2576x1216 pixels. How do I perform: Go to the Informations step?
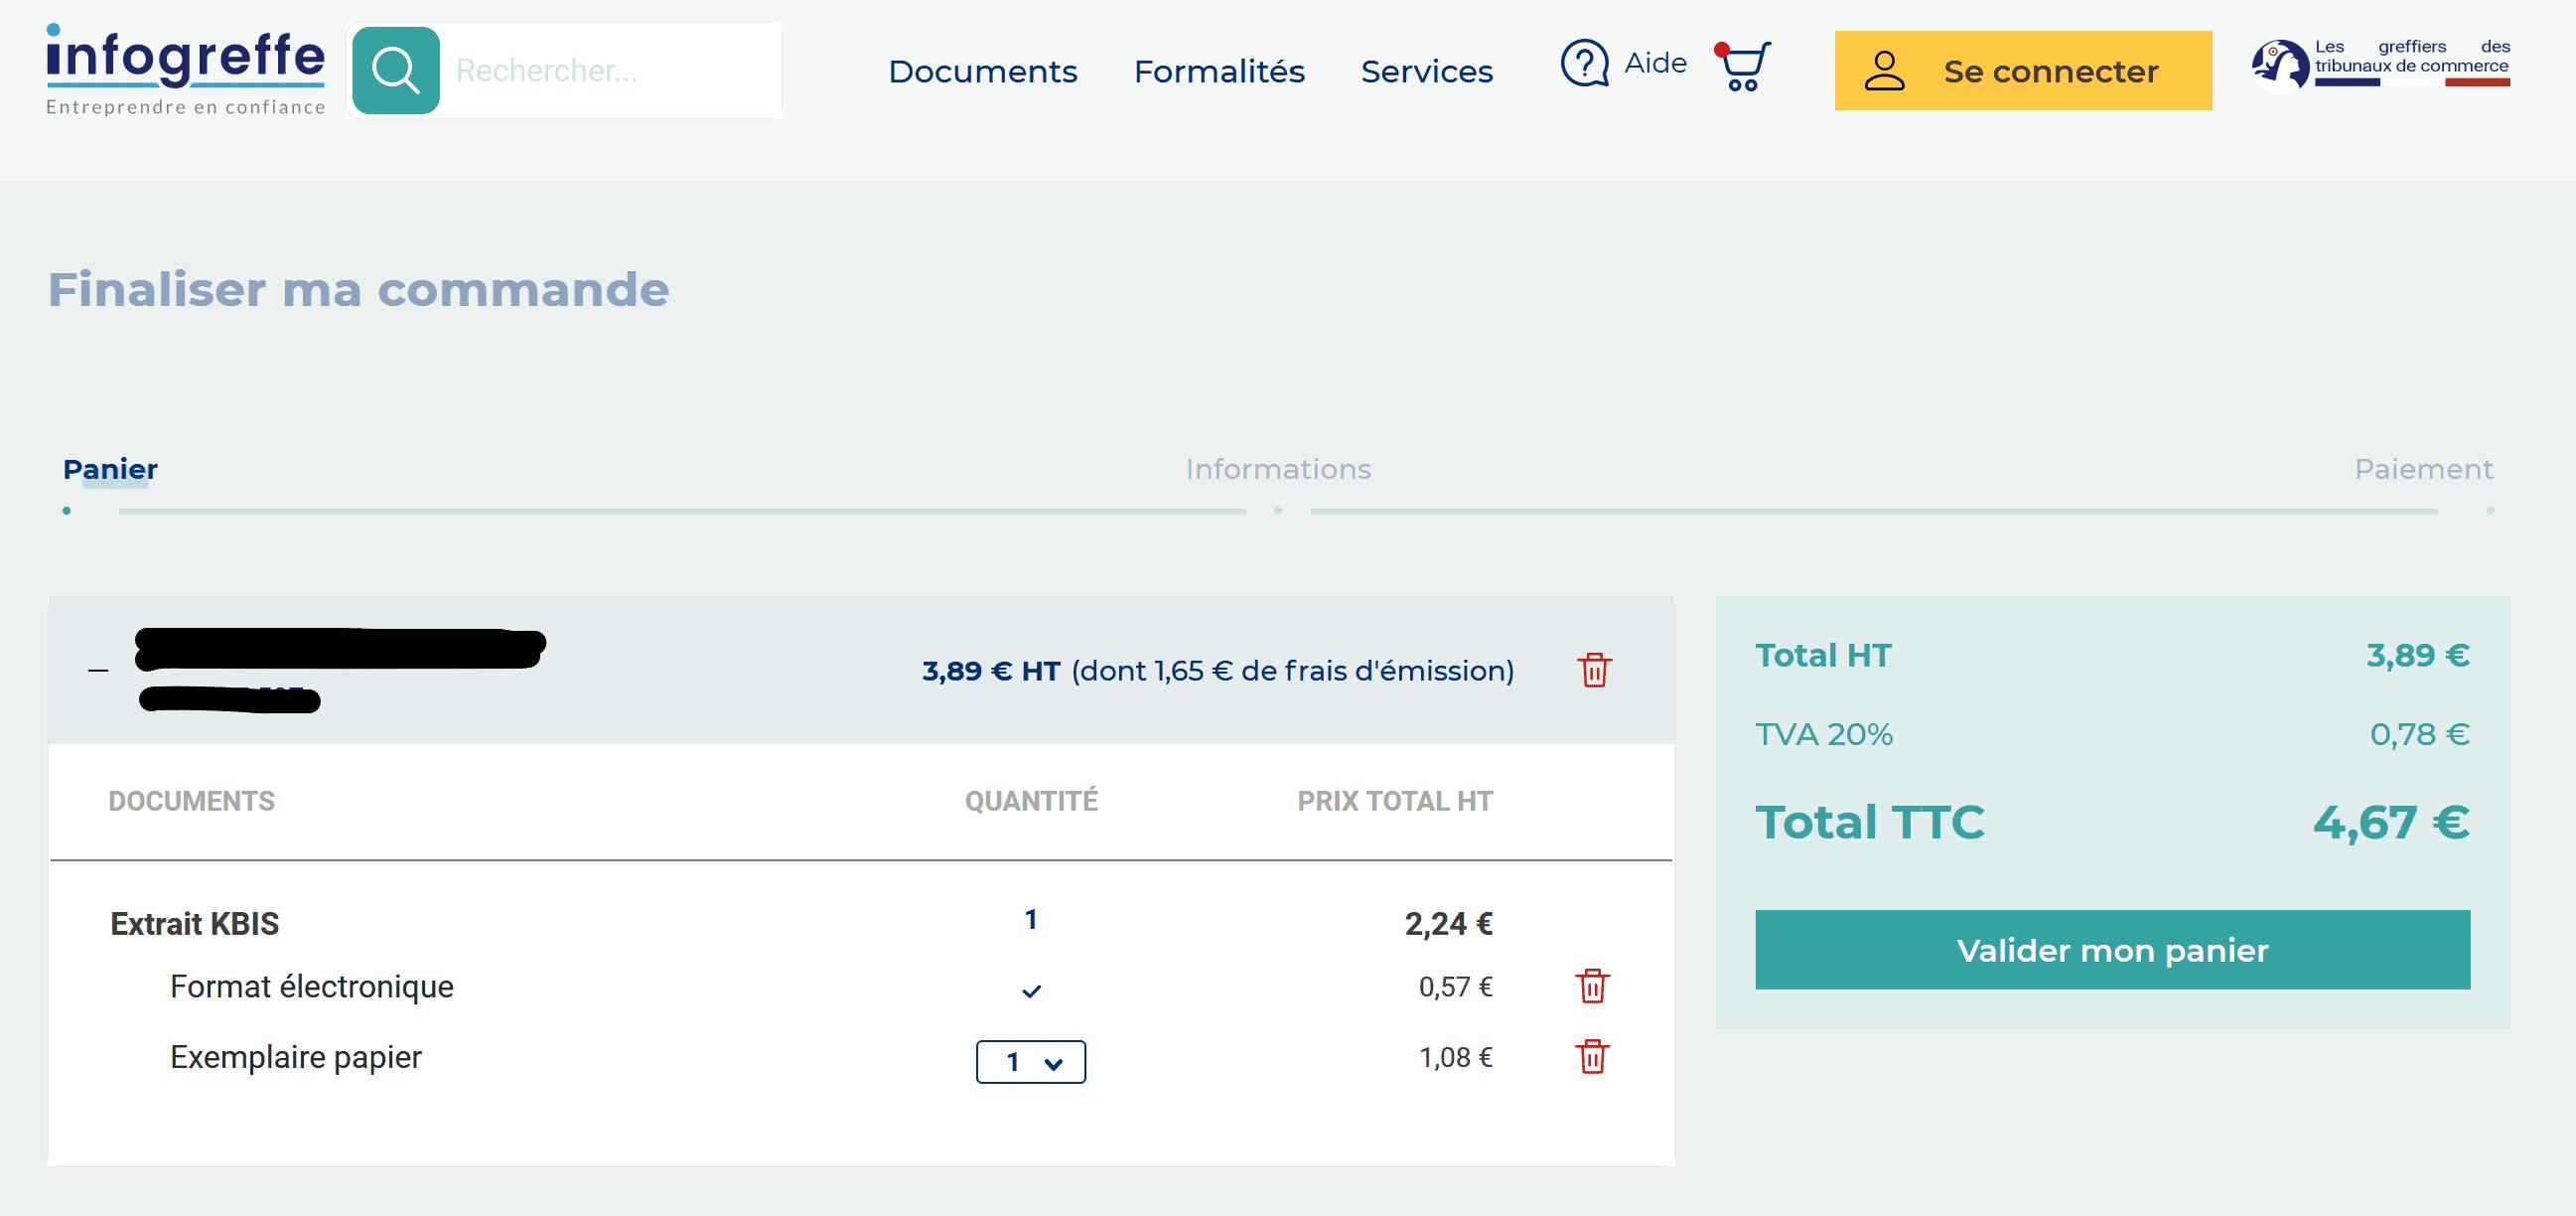pyautogui.click(x=1277, y=469)
